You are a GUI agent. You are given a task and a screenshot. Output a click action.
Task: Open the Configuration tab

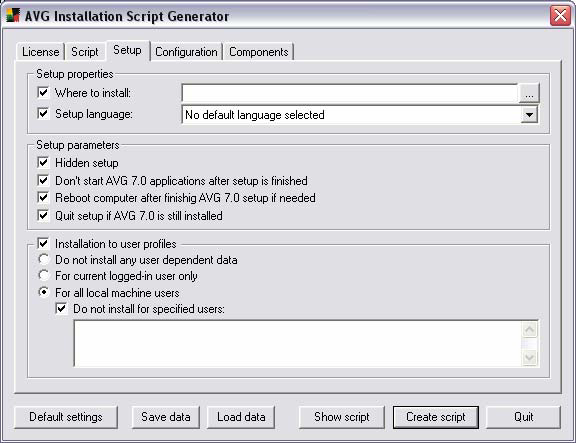(186, 52)
